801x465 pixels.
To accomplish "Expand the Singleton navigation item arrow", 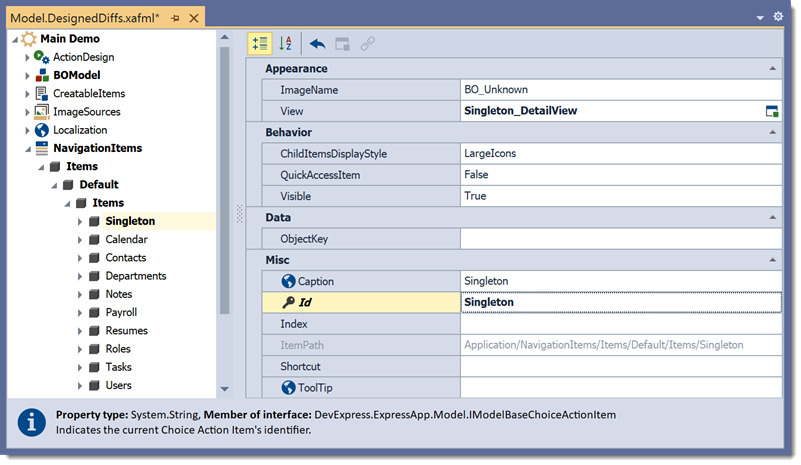I will point(80,222).
